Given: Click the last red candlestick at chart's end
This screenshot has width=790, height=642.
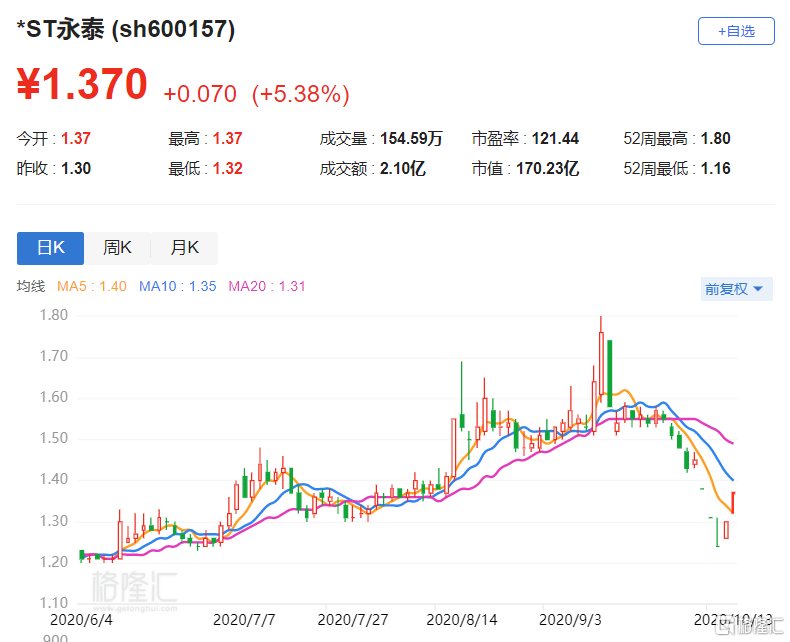Looking at the screenshot, I should pyautogui.click(x=733, y=502).
